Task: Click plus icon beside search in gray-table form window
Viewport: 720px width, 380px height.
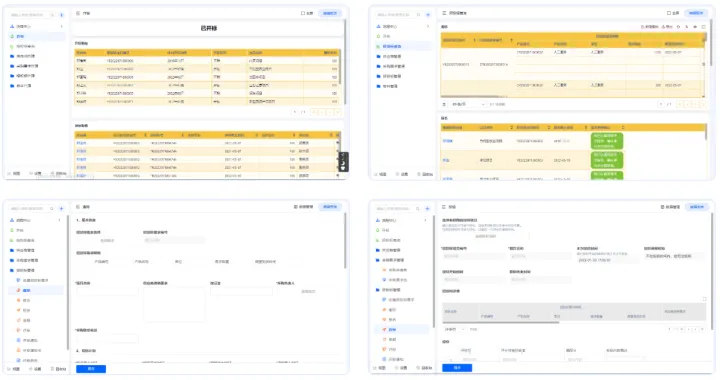Action: coord(428,209)
